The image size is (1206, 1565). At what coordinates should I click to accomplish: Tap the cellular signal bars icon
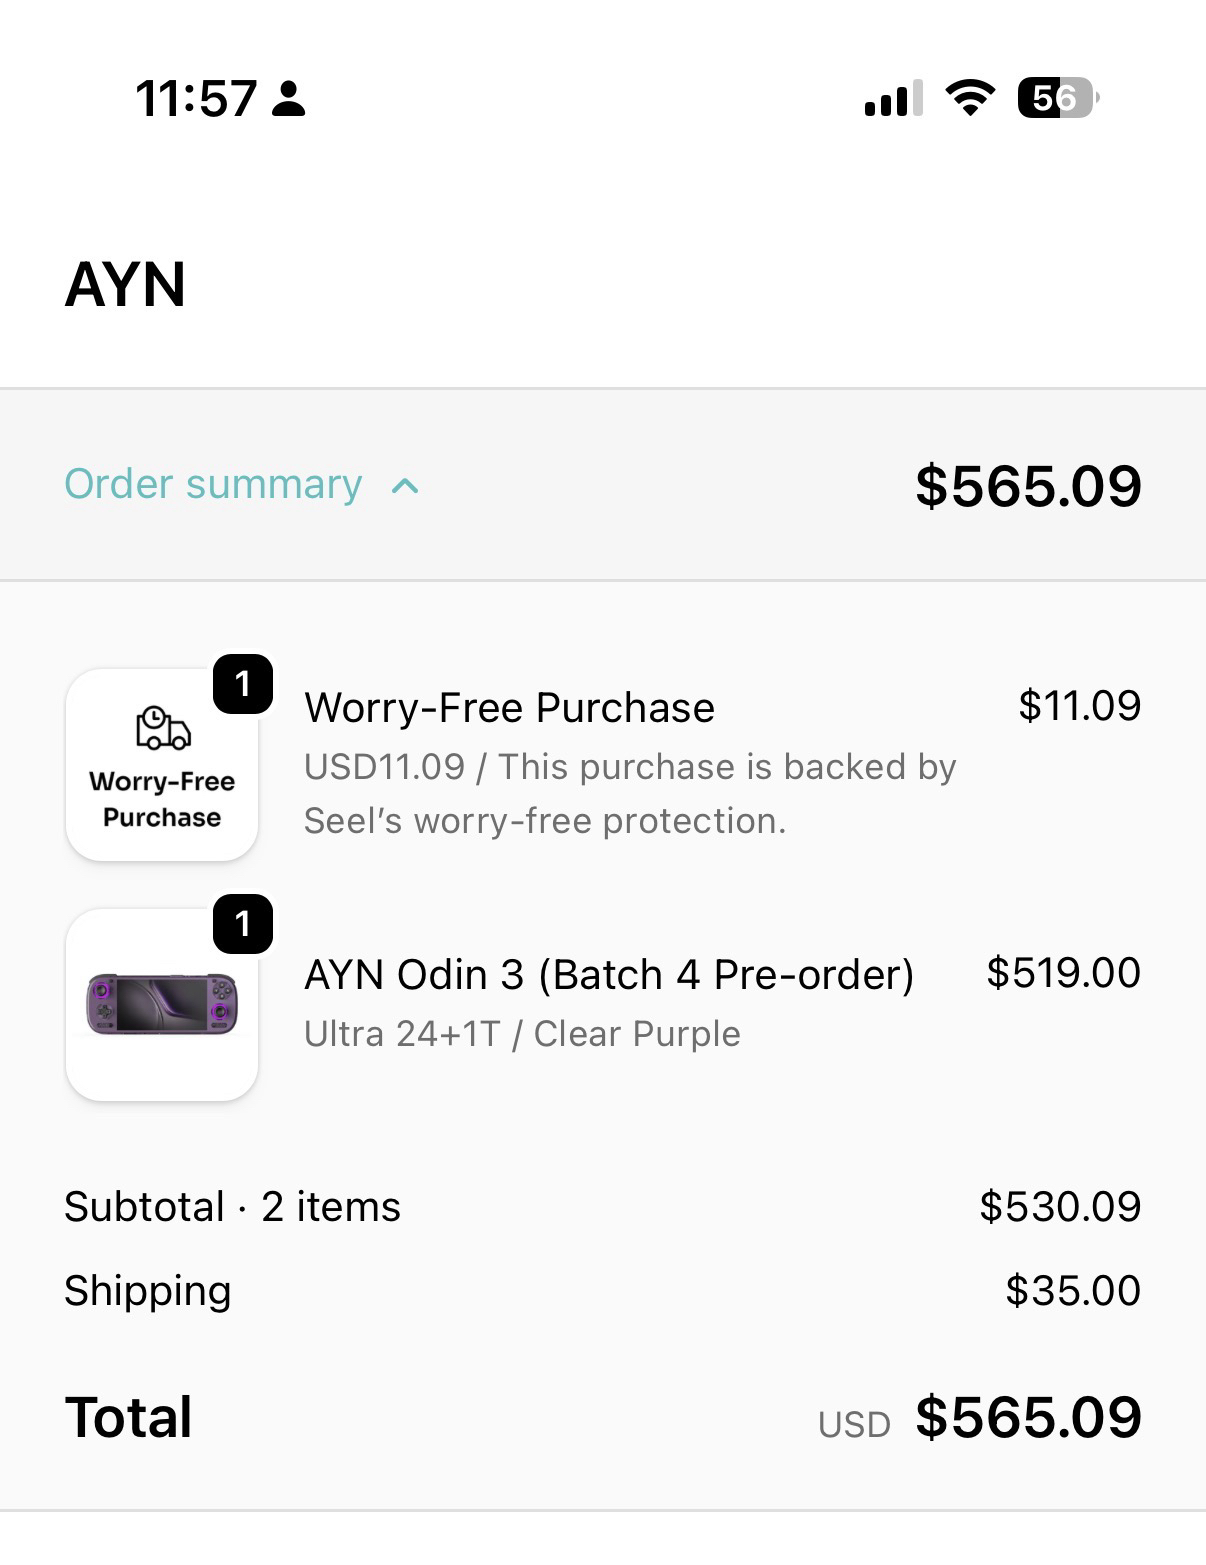click(x=893, y=99)
